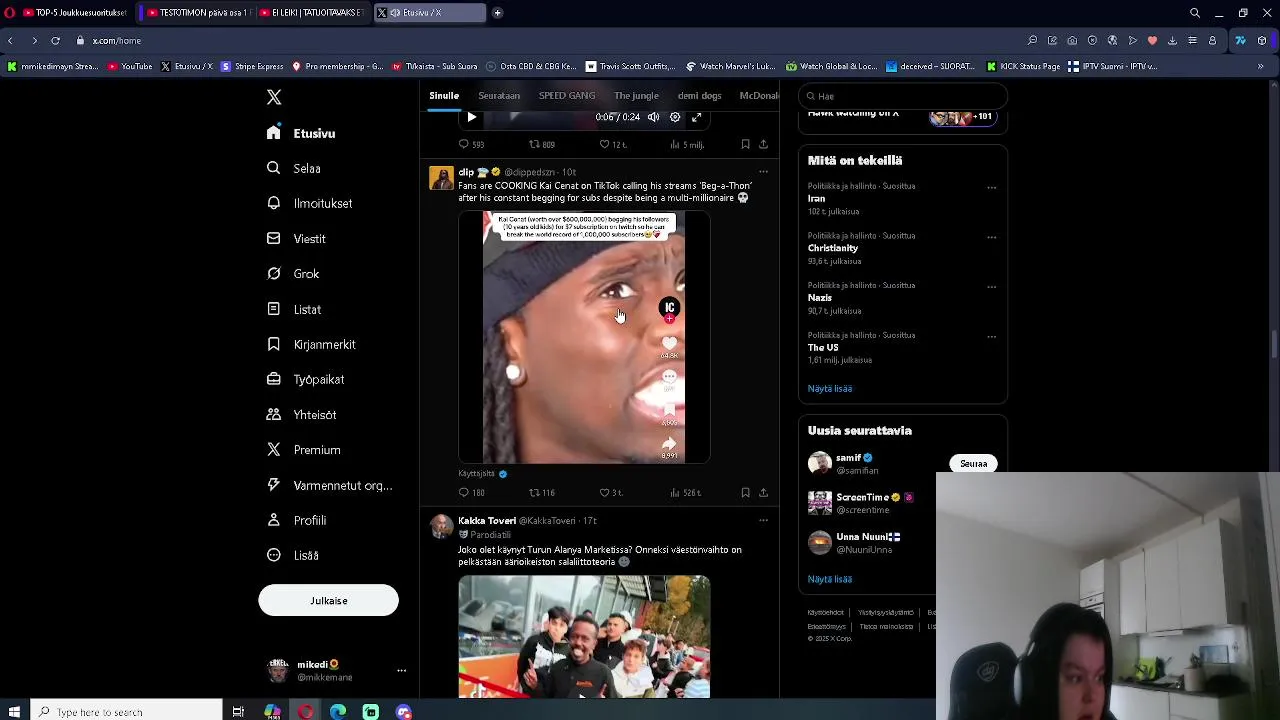The width and height of the screenshot is (1280, 720).
Task: Follow samif with Seuraa button
Action: coord(973,463)
